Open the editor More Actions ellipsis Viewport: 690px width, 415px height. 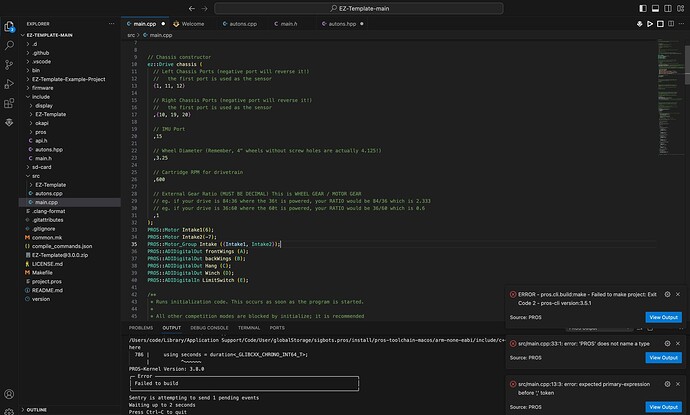click(x=681, y=24)
